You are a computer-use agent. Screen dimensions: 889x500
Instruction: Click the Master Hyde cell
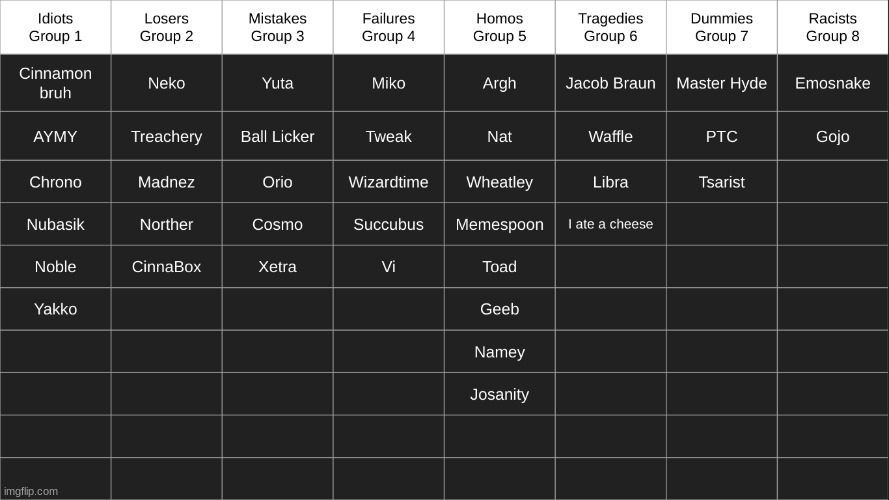(x=722, y=83)
